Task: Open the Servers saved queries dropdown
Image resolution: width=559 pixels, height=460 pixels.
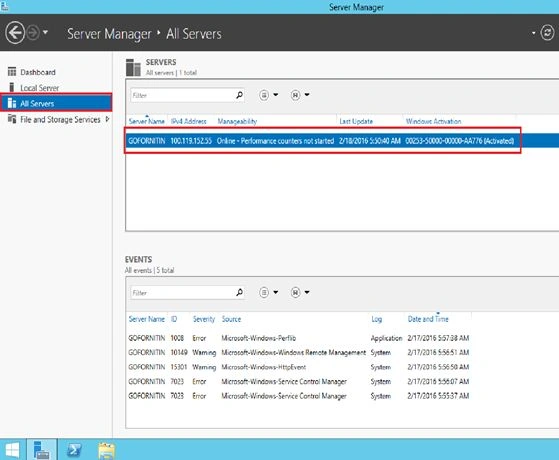Action: tap(300, 95)
